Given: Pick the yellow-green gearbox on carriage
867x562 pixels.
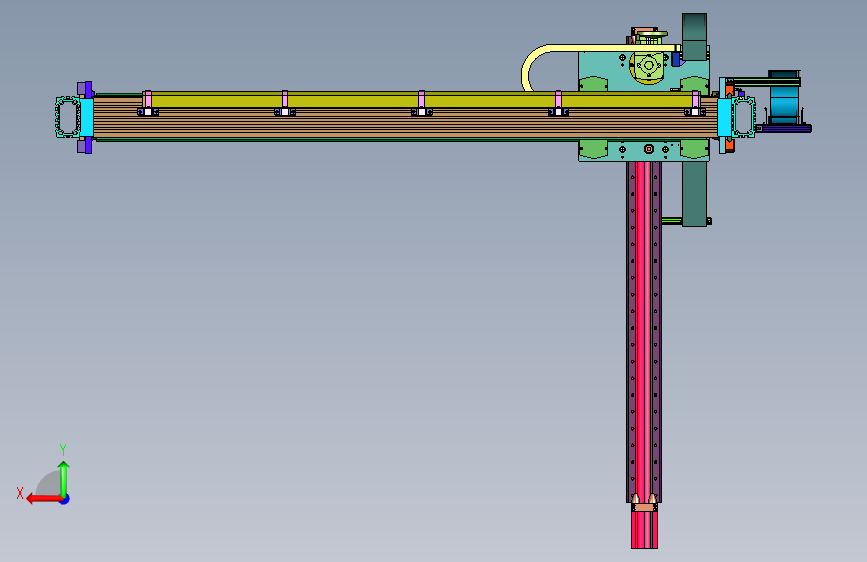Looking at the screenshot, I should tap(648, 66).
